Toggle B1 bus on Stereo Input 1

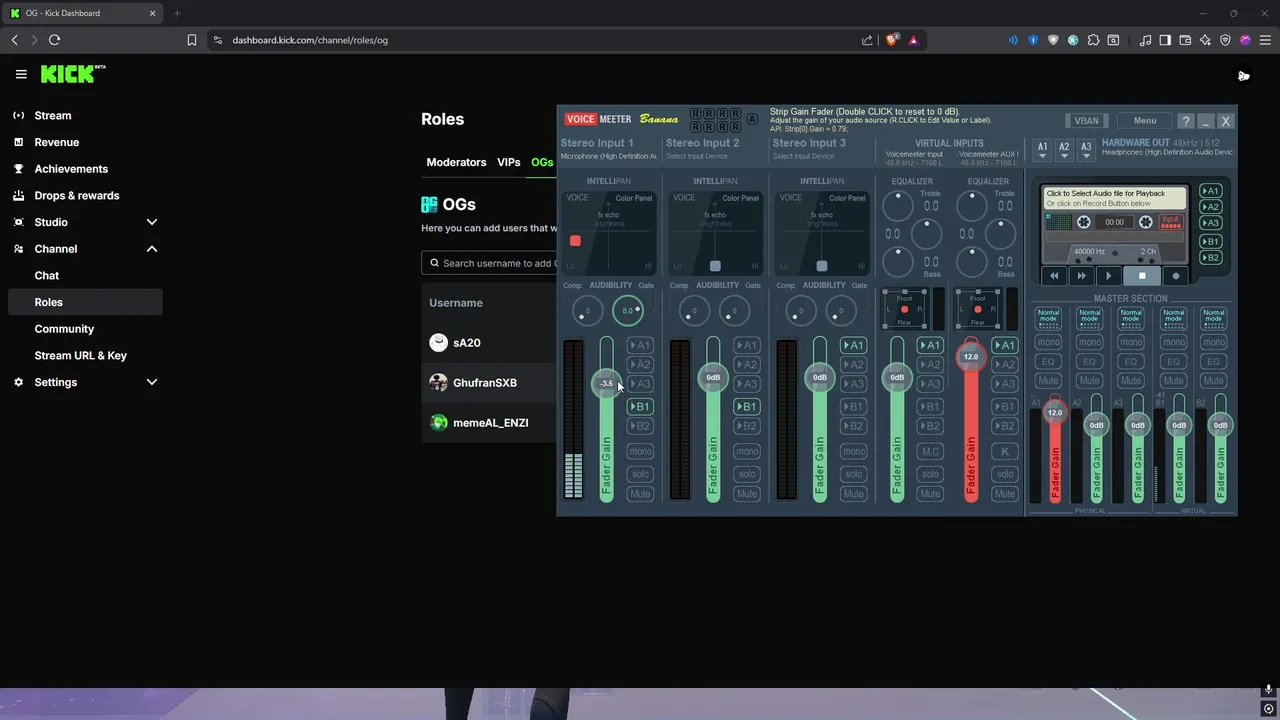[x=640, y=406]
